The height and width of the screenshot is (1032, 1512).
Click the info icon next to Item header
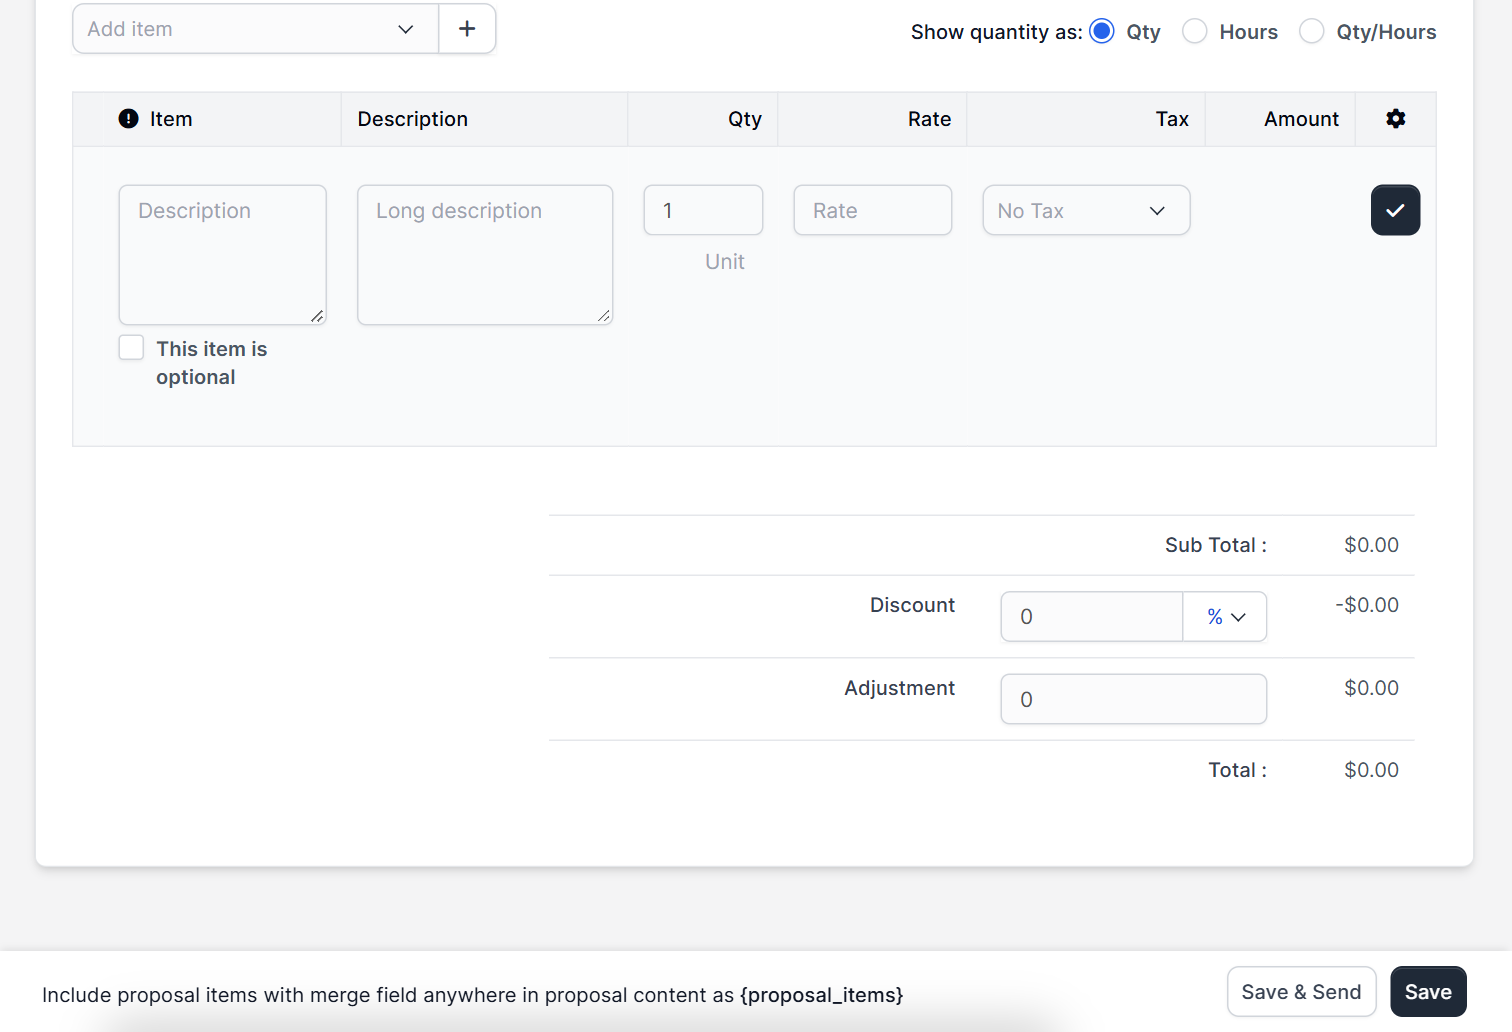tap(129, 119)
